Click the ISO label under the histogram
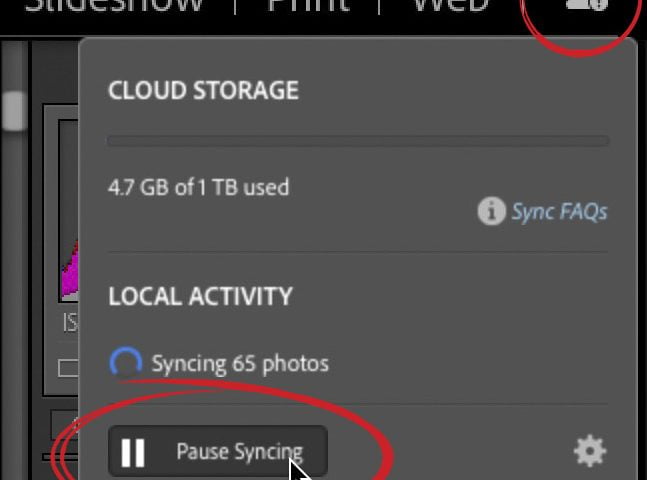The height and width of the screenshot is (480, 647). [x=70, y=323]
